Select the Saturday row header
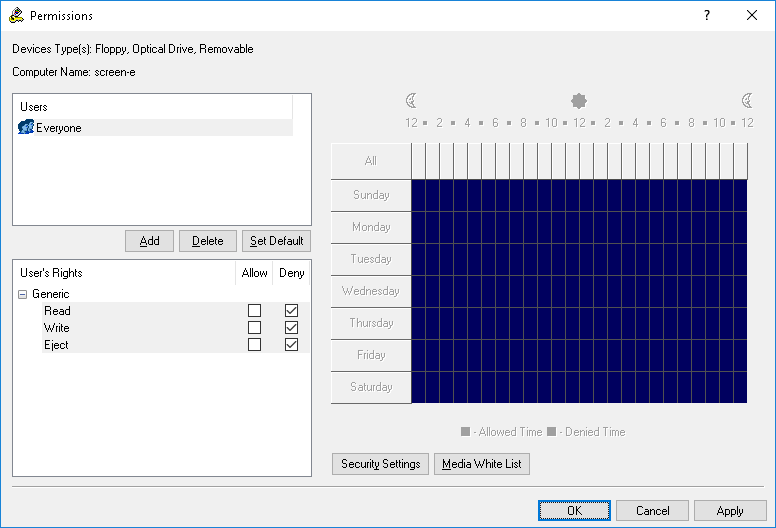Viewport: 776px width, 528px height. (x=371, y=387)
